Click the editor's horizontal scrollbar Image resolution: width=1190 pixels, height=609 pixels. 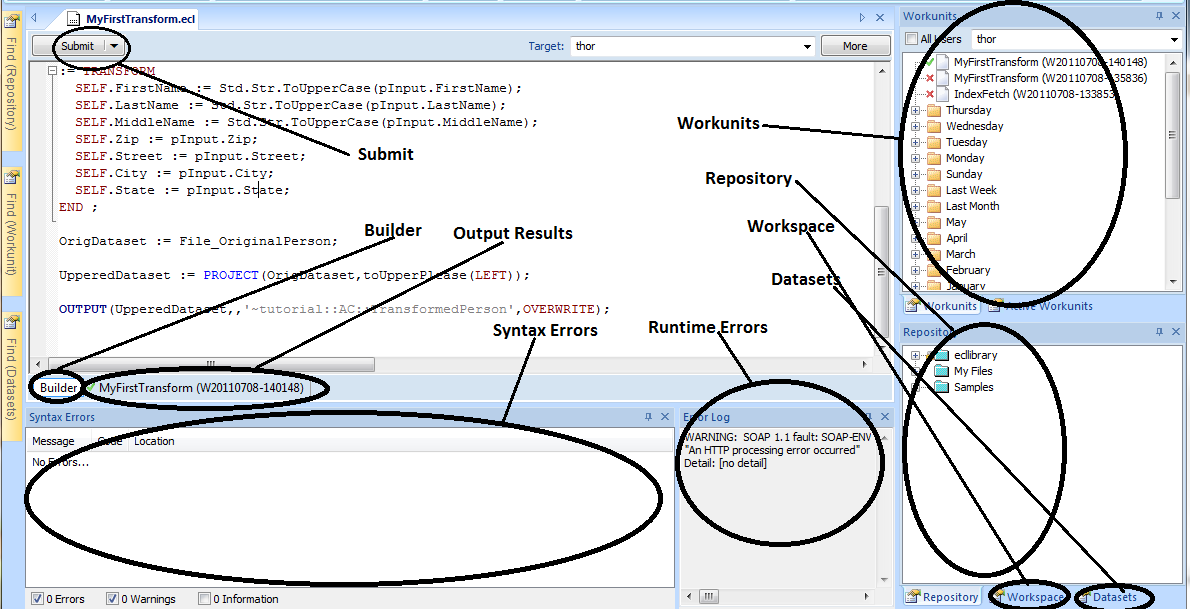210,364
